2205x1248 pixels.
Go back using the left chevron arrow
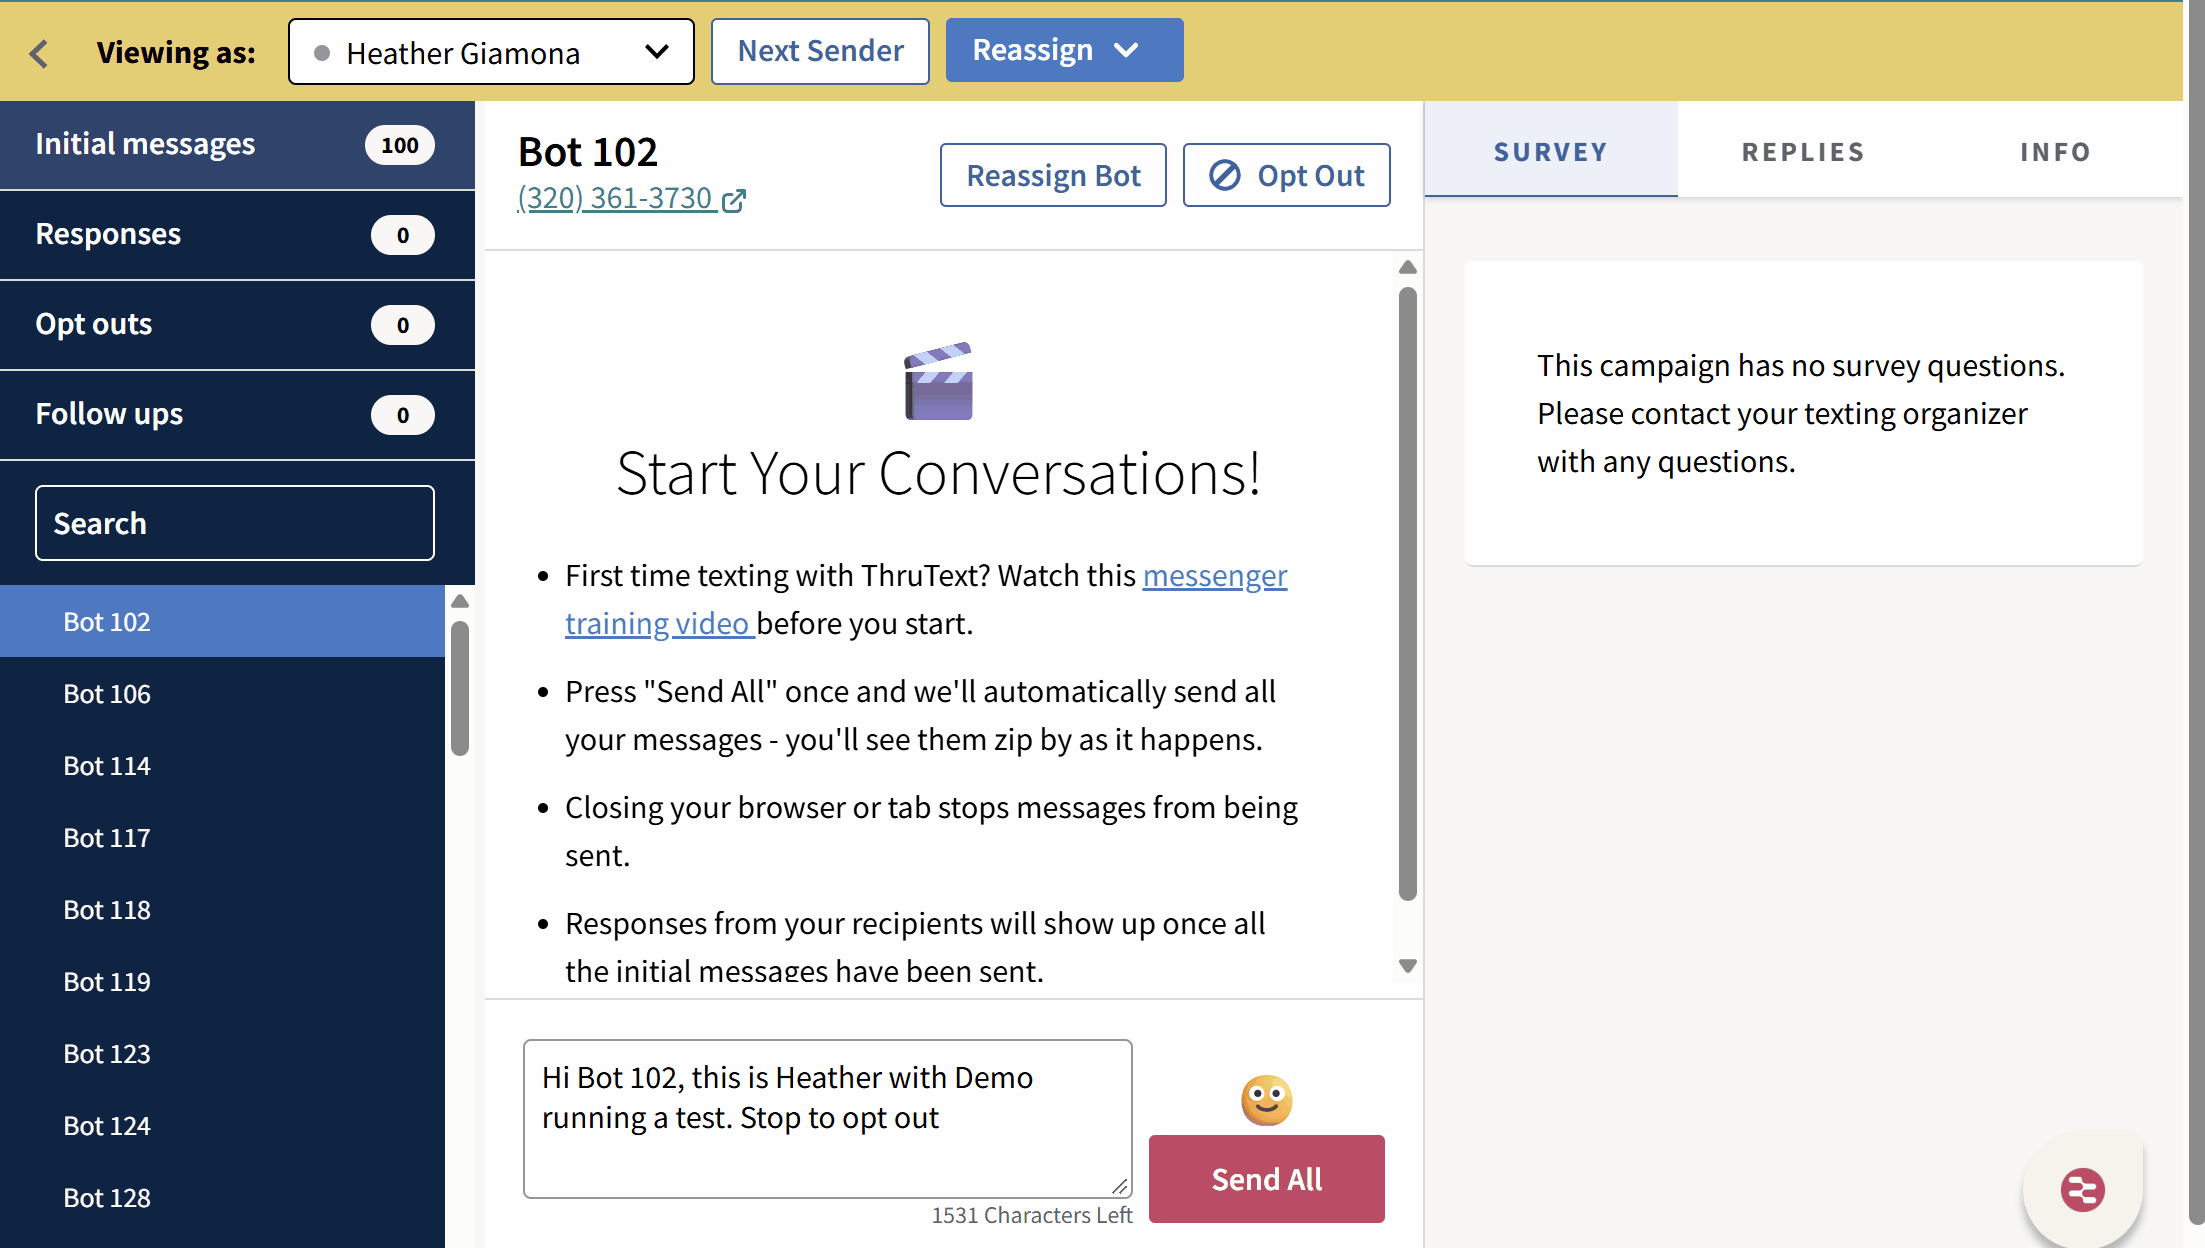pos(39,53)
